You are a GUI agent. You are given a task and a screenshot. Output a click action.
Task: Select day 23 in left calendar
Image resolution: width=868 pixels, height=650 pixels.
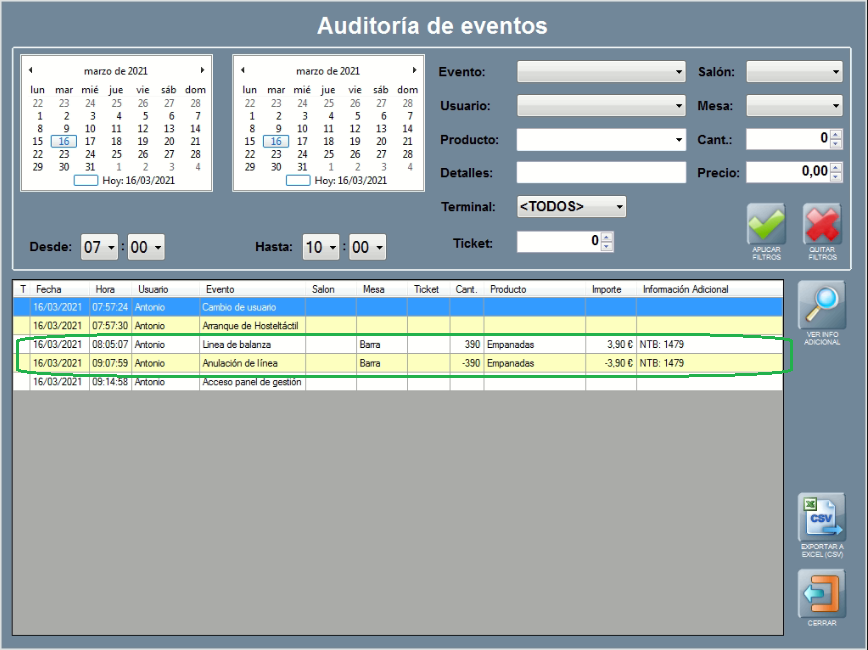click(x=64, y=154)
